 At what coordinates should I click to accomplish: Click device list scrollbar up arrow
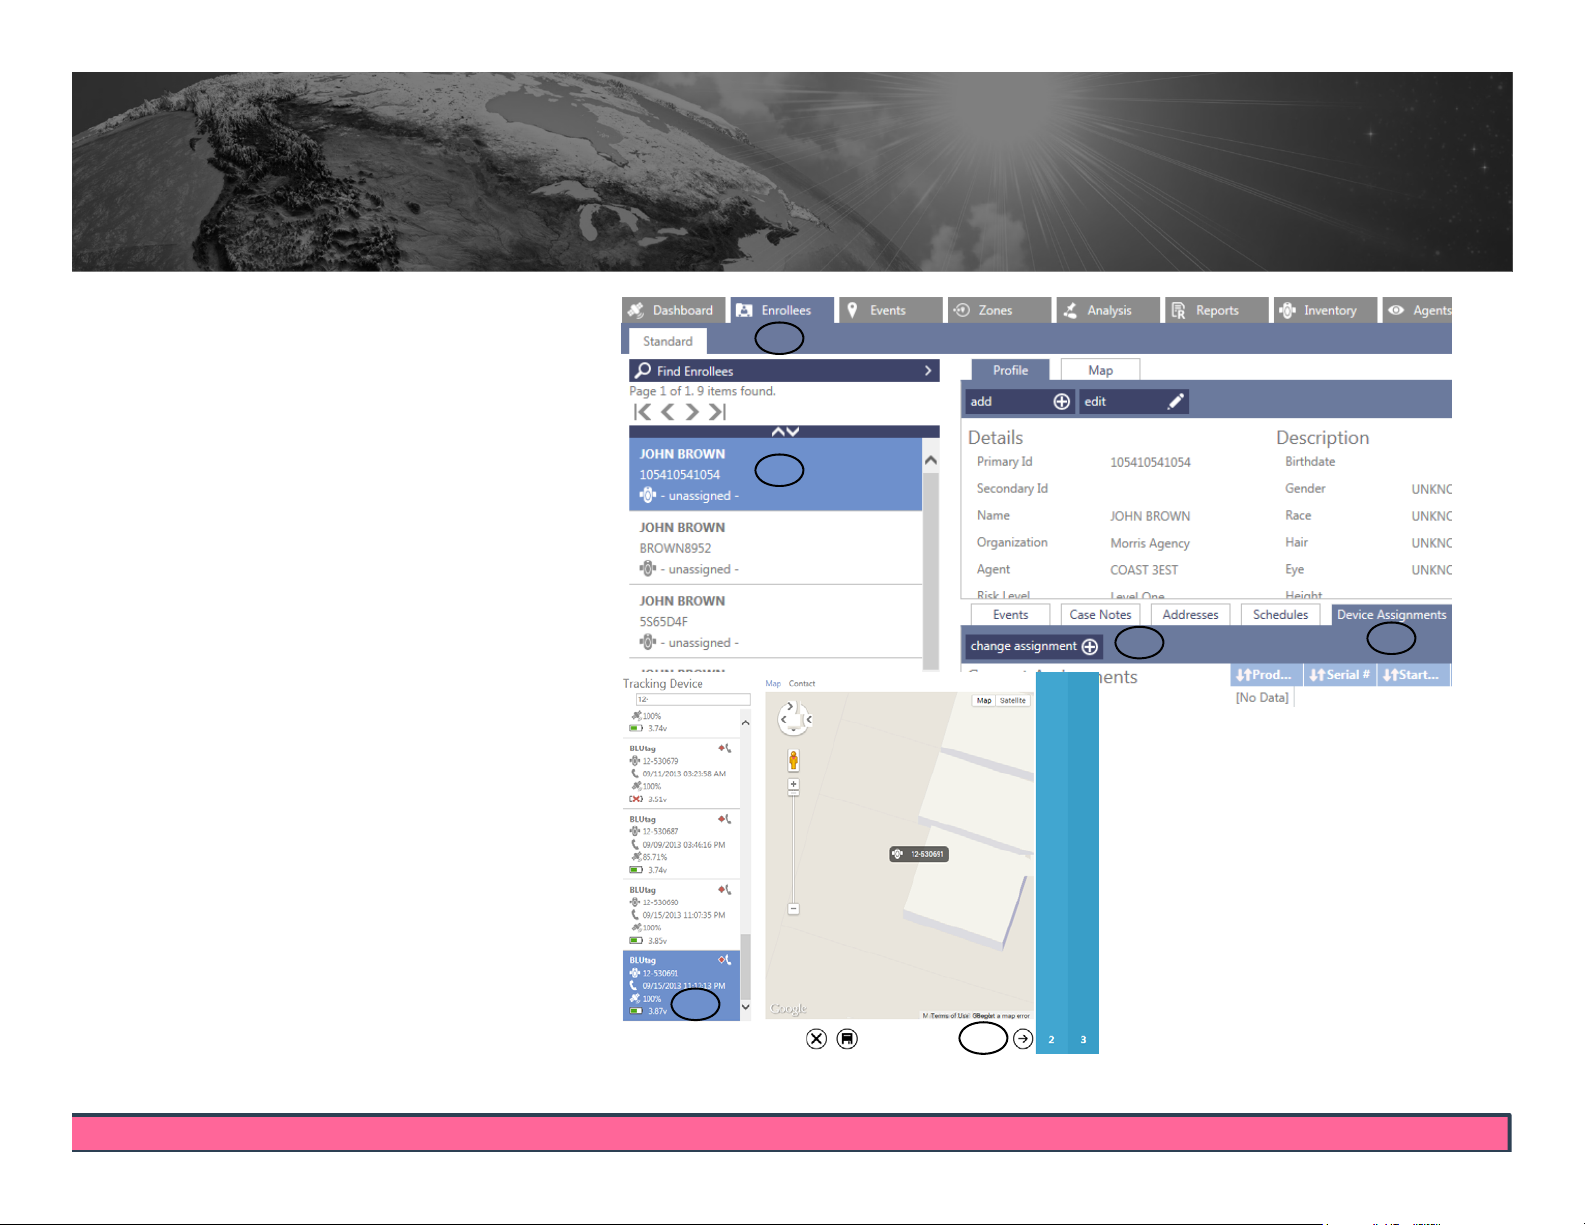(746, 722)
